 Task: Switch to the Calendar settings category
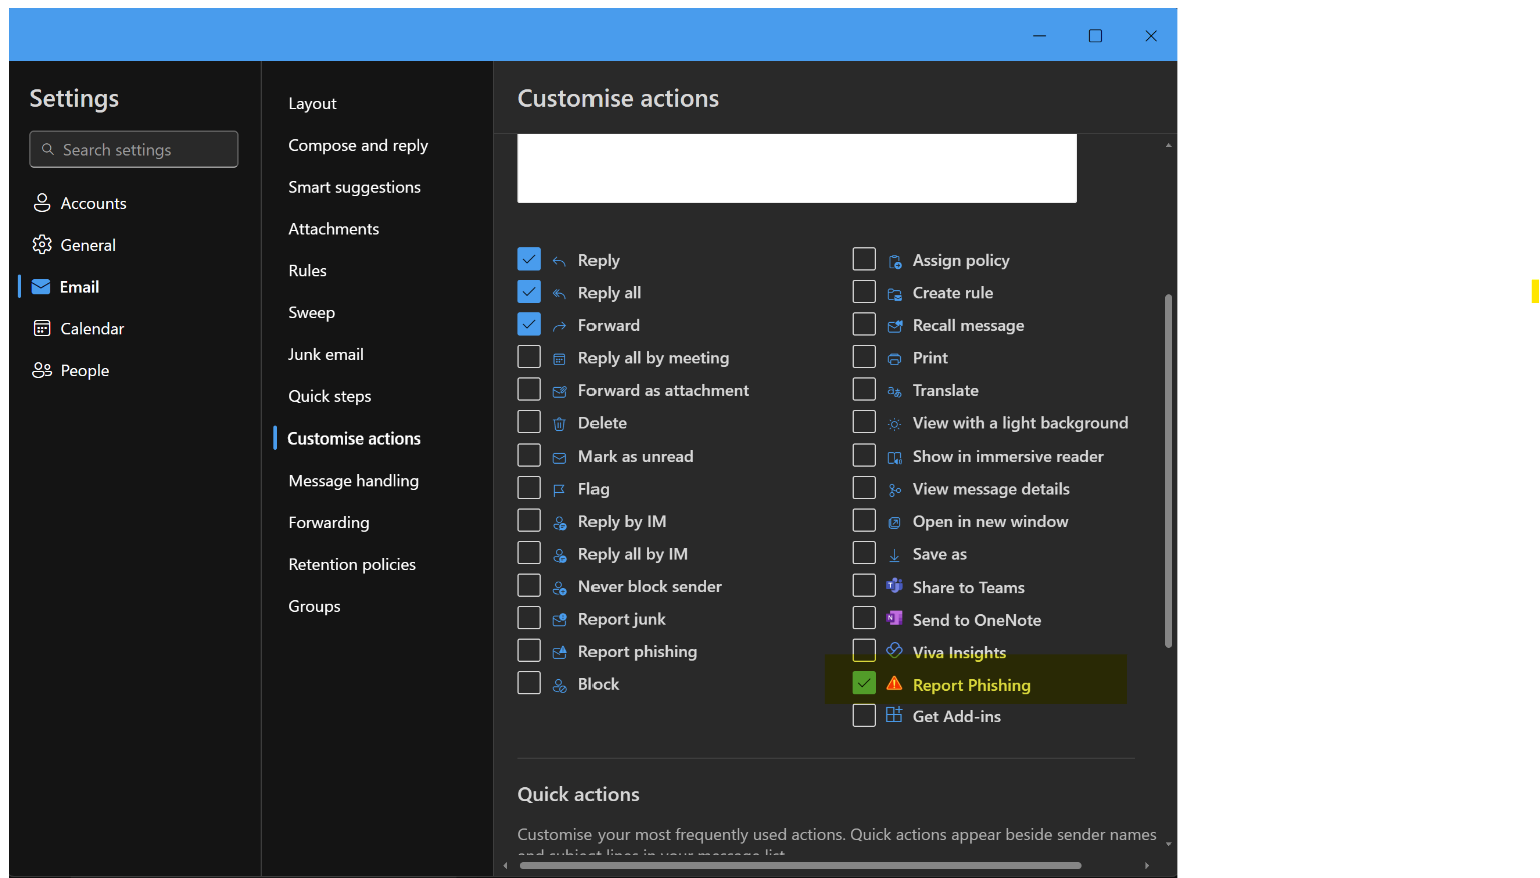tap(90, 327)
